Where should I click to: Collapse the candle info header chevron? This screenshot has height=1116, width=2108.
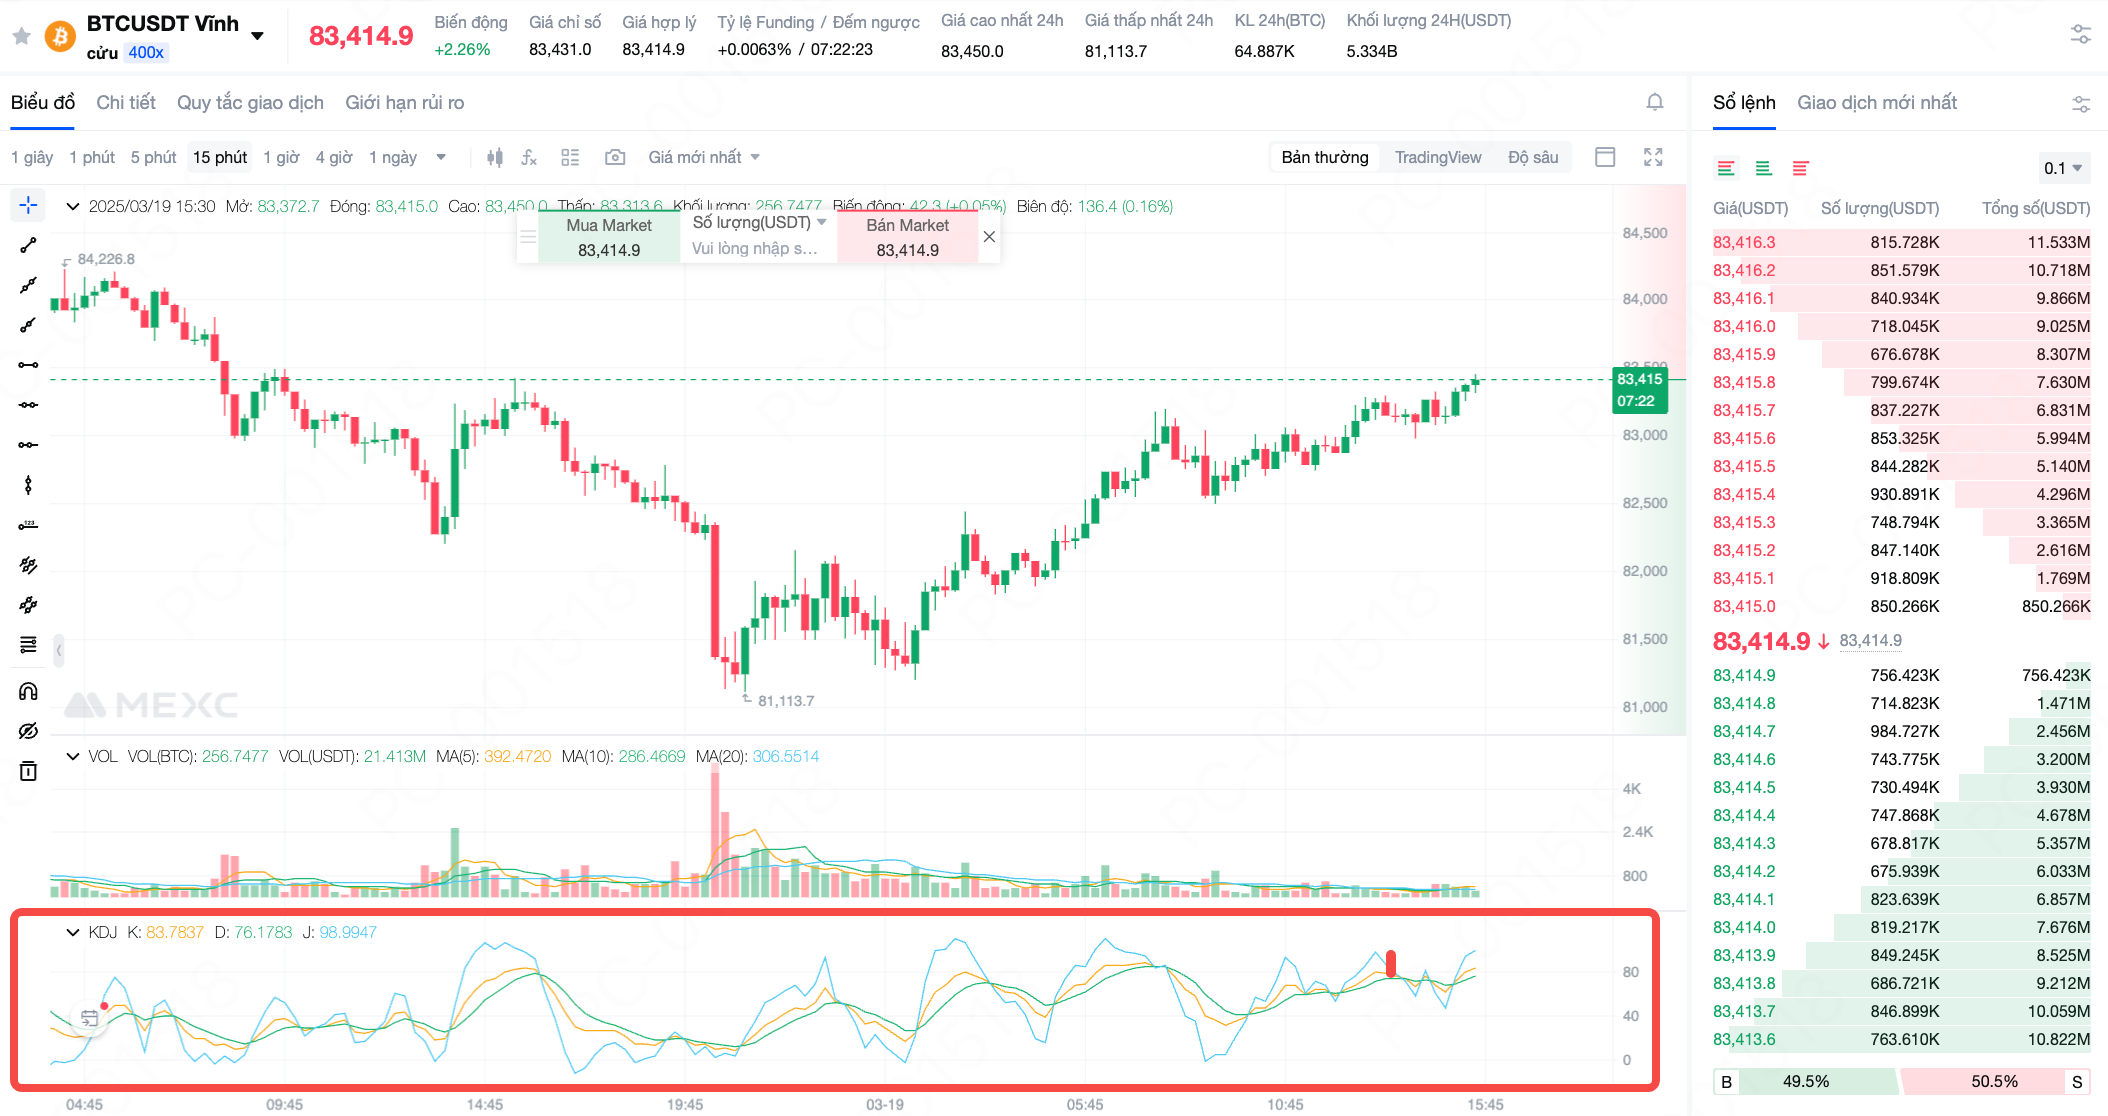click(x=72, y=206)
